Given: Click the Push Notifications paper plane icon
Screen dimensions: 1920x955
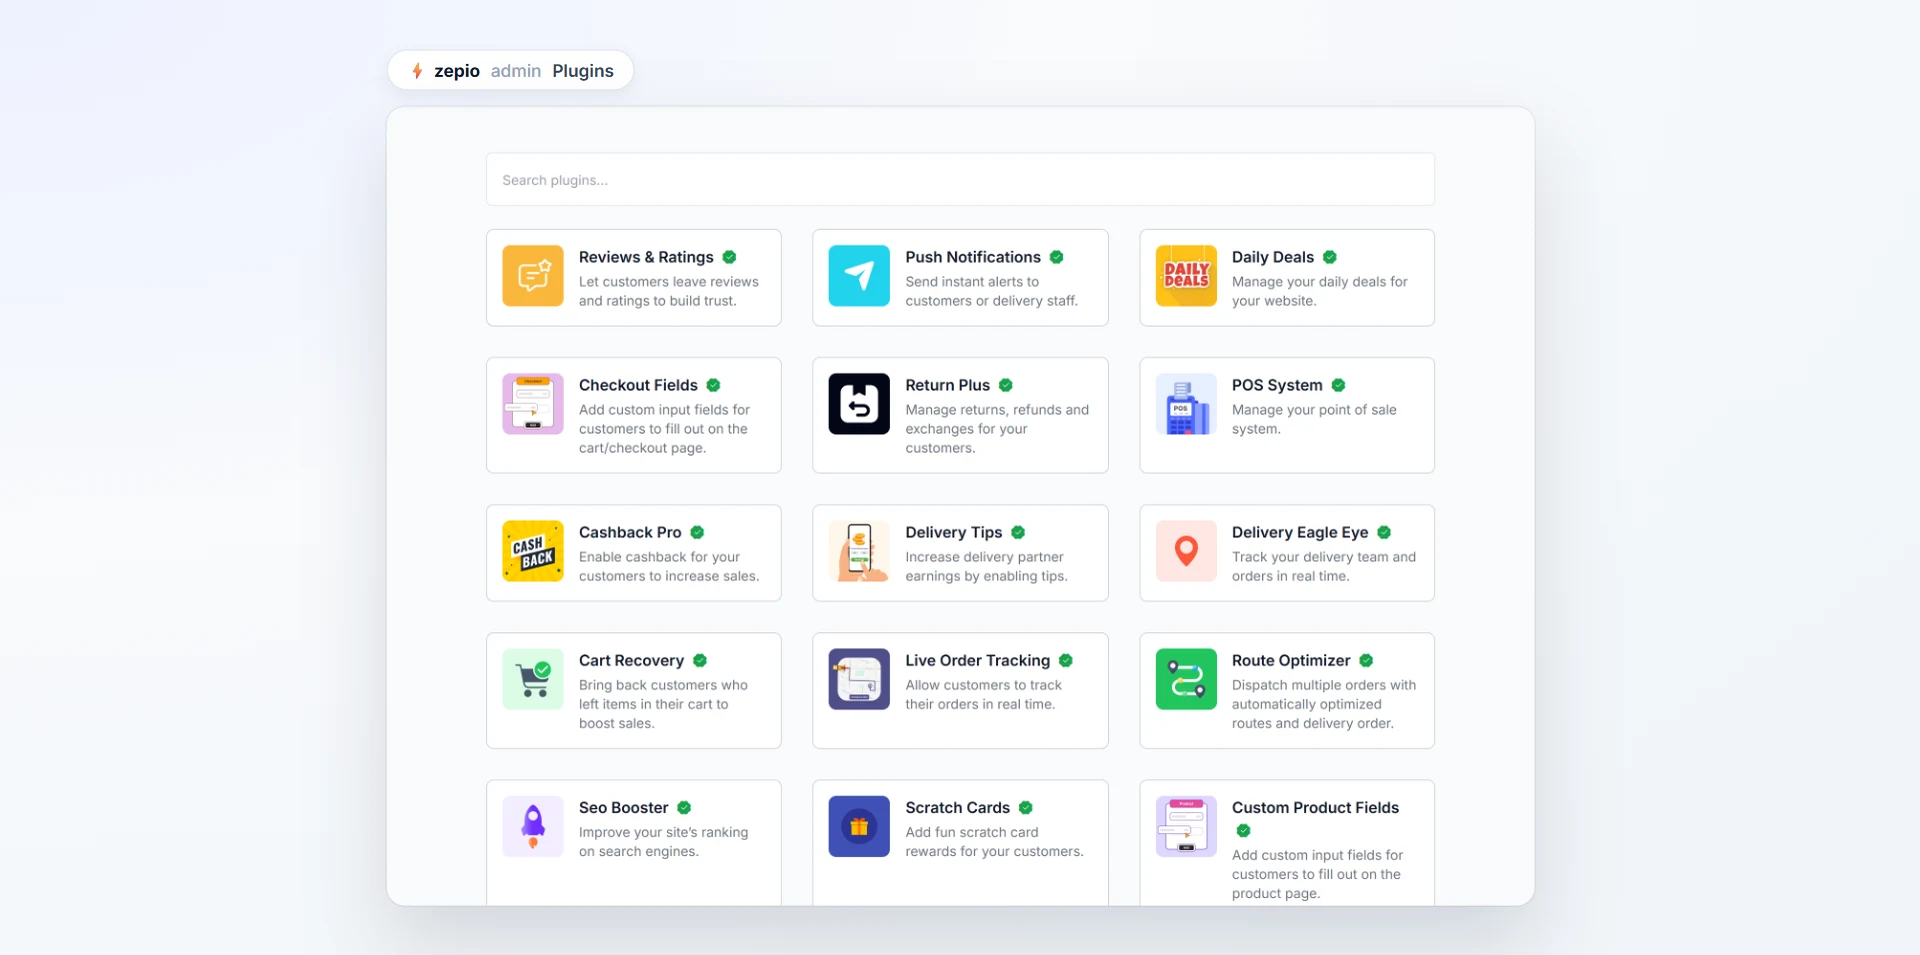Looking at the screenshot, I should click(859, 276).
